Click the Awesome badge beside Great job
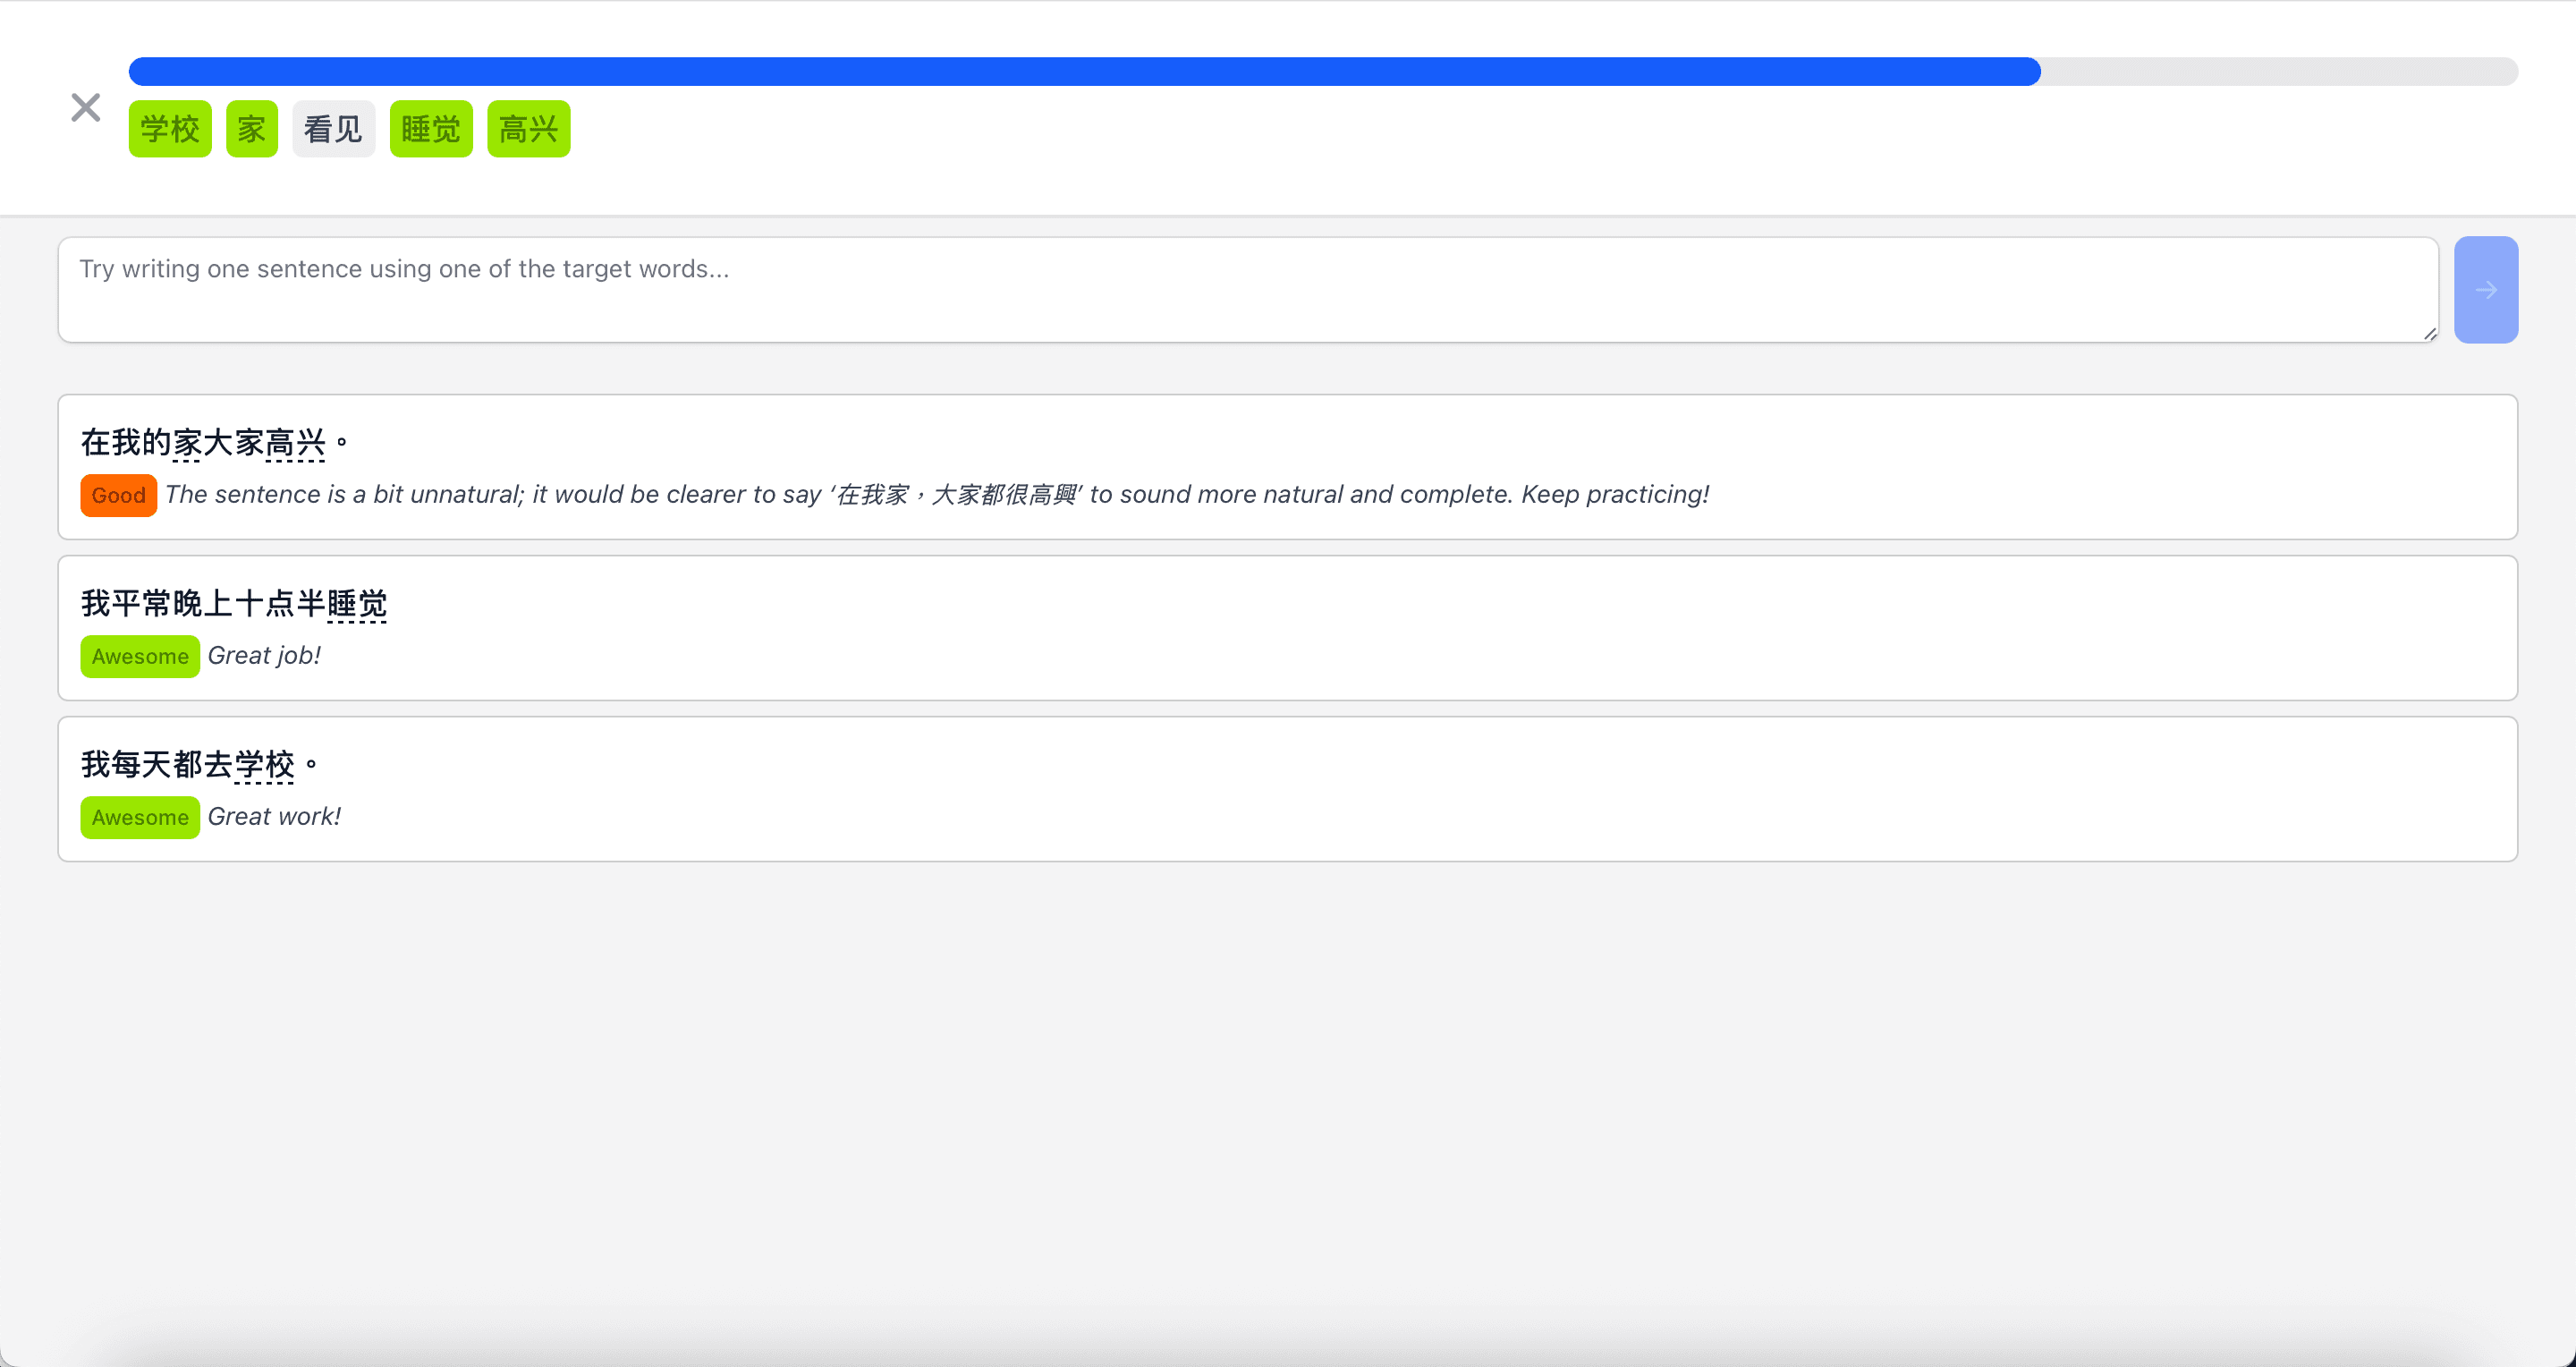Screen dimensions: 2576x1367 click(140, 656)
